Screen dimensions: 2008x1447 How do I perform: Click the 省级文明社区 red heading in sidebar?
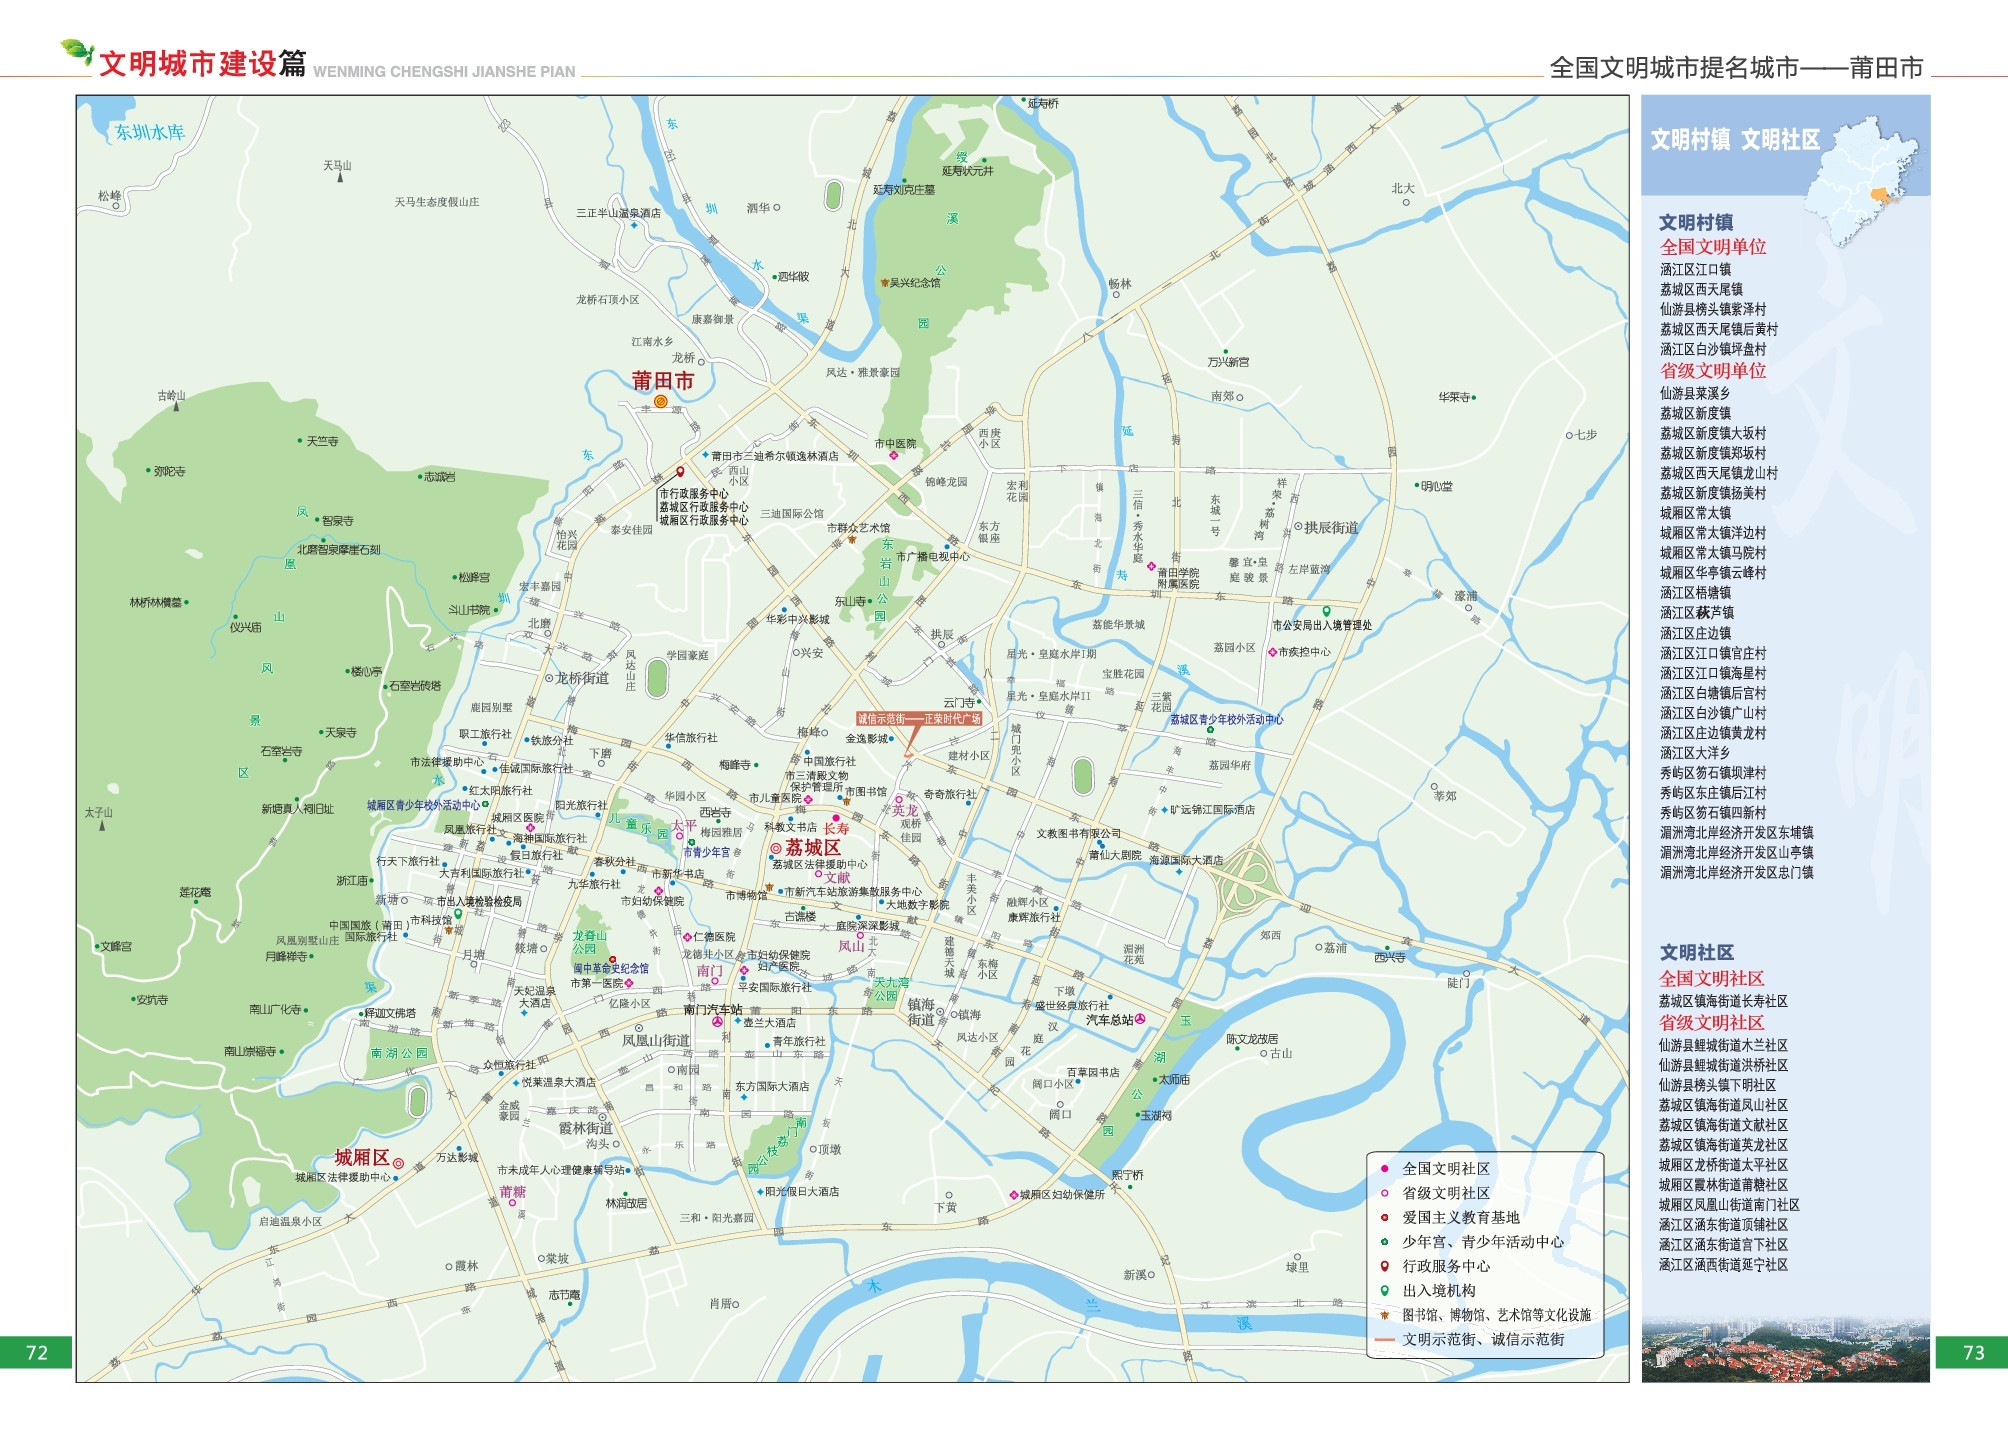tap(1712, 1022)
